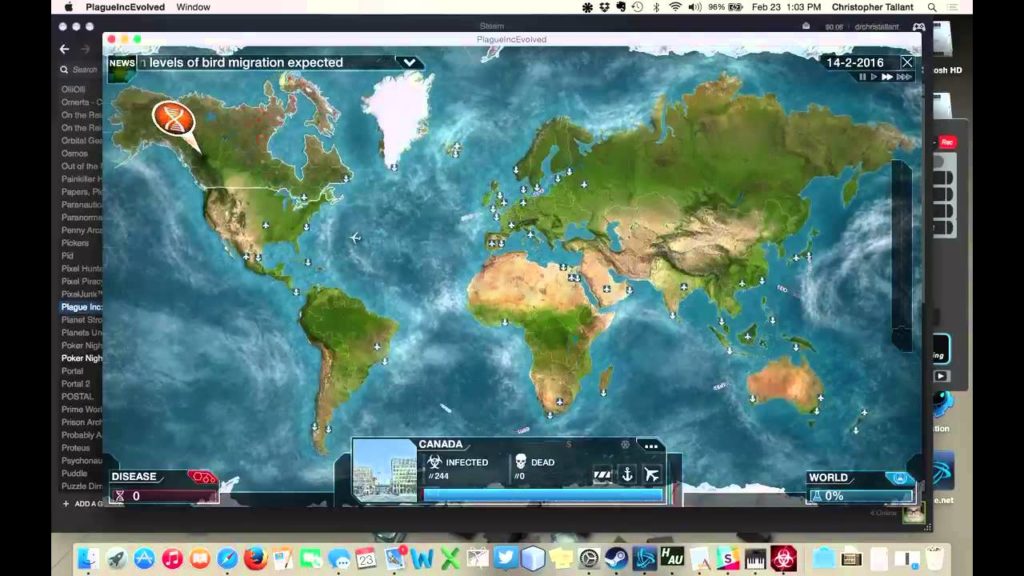
Task: Open Steam from the Dock
Action: click(x=616, y=558)
